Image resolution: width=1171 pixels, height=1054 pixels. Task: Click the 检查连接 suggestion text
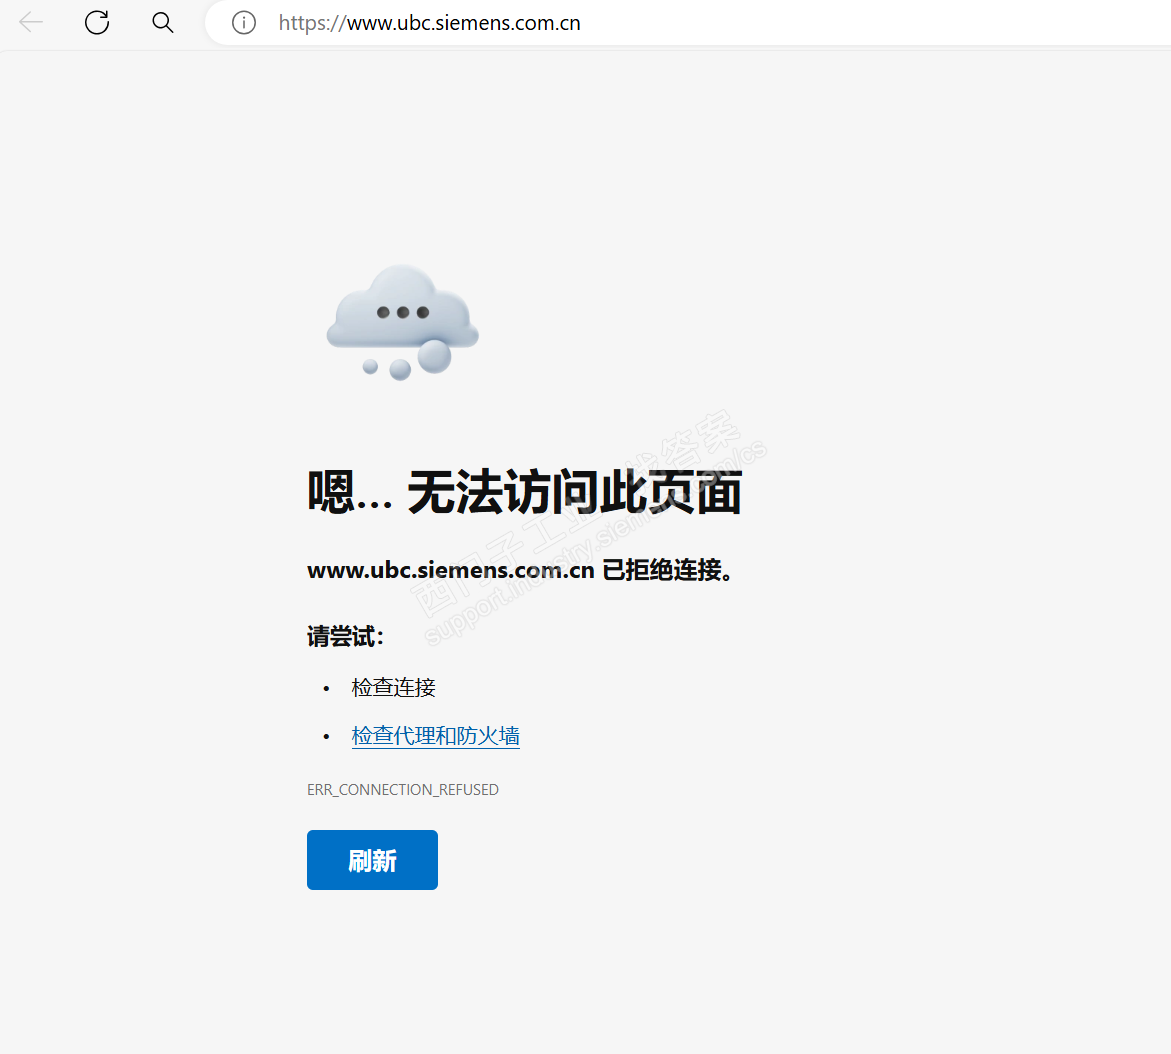click(x=394, y=687)
